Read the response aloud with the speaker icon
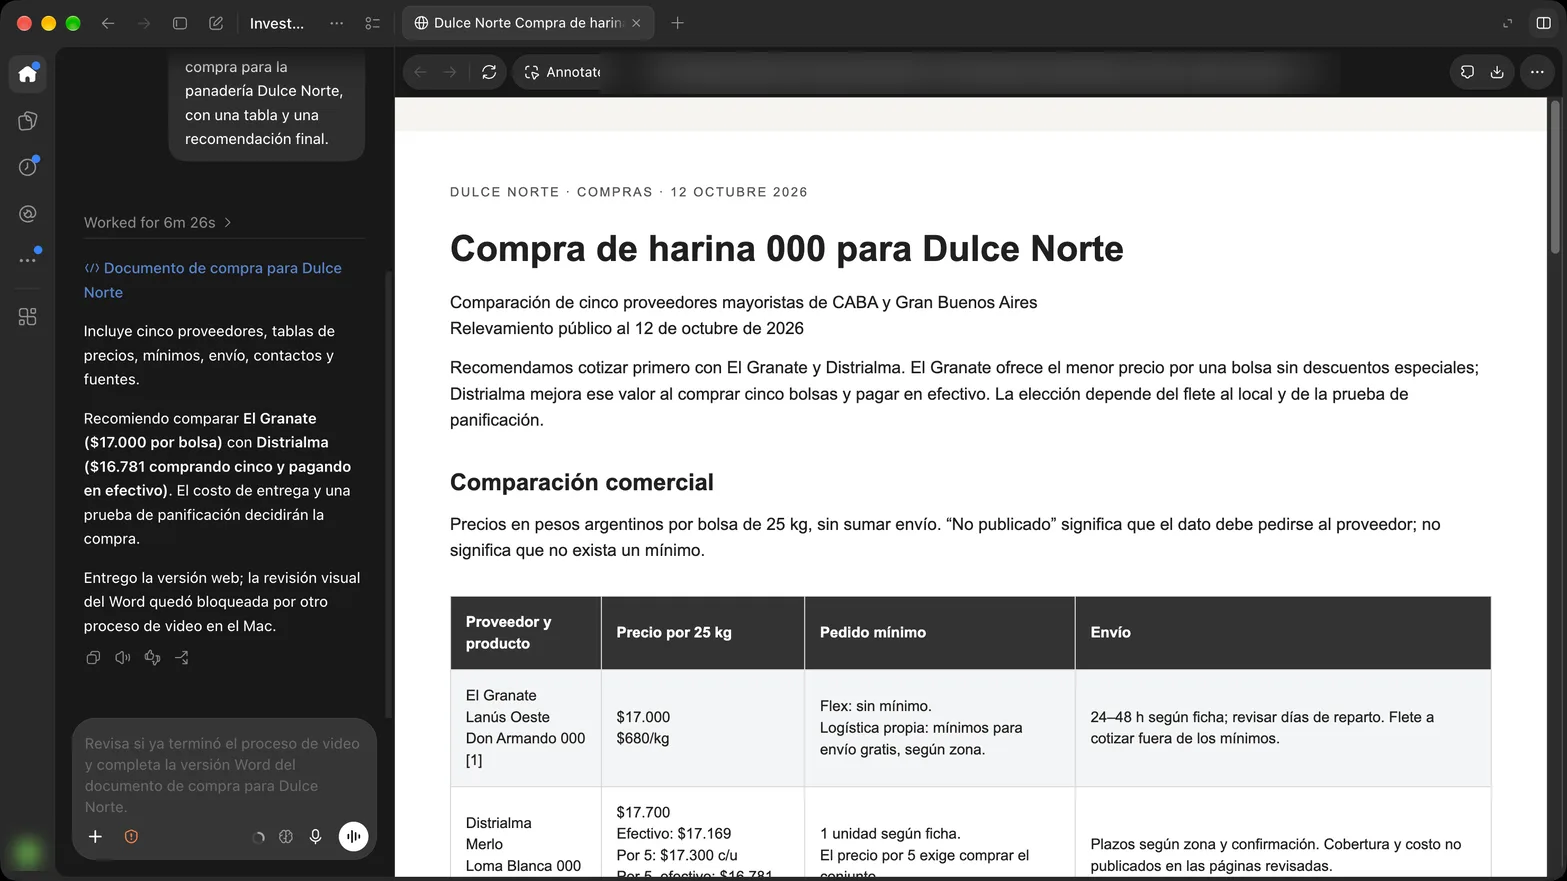 coord(123,658)
